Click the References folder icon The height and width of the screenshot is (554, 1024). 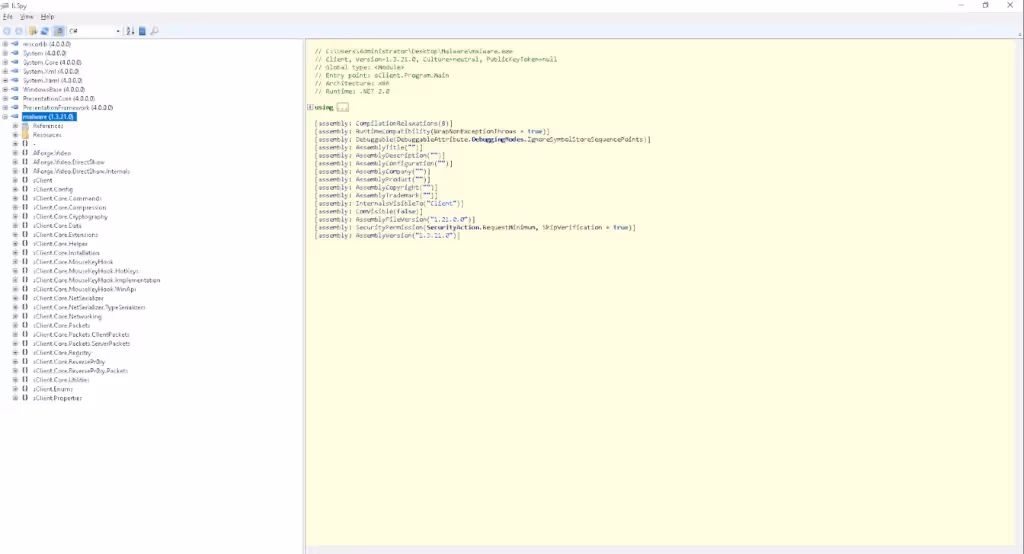(25, 125)
